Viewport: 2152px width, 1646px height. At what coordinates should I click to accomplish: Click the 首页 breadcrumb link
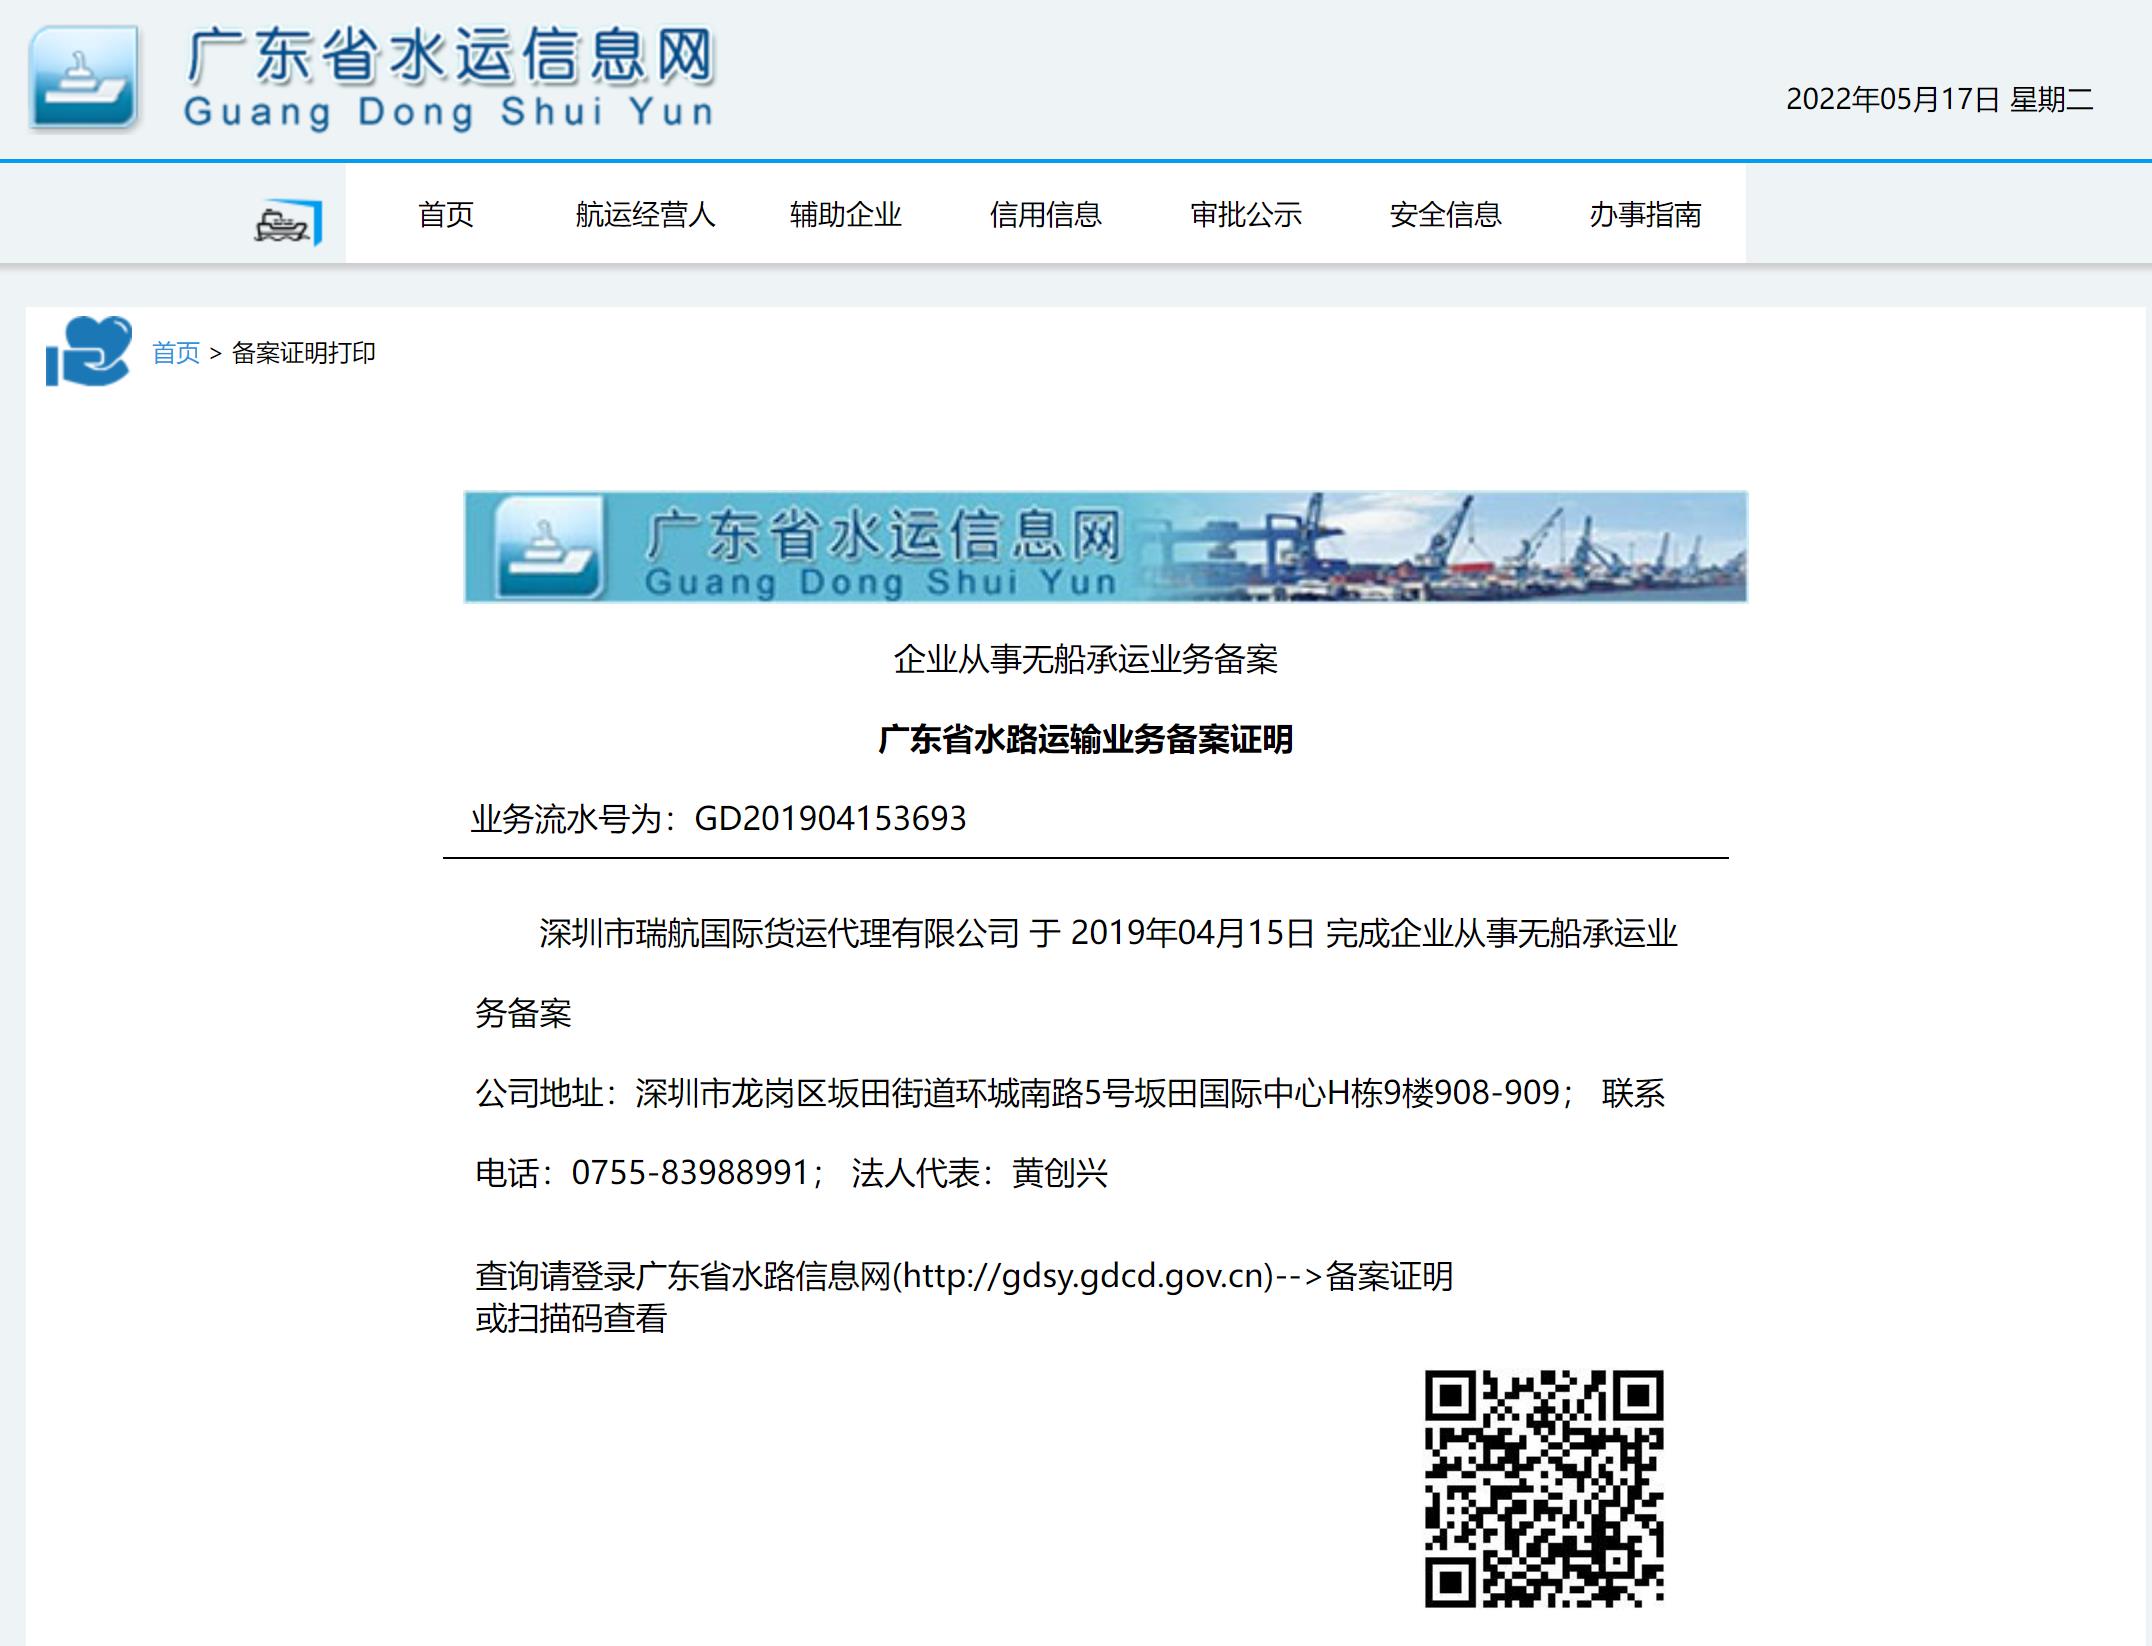point(176,353)
